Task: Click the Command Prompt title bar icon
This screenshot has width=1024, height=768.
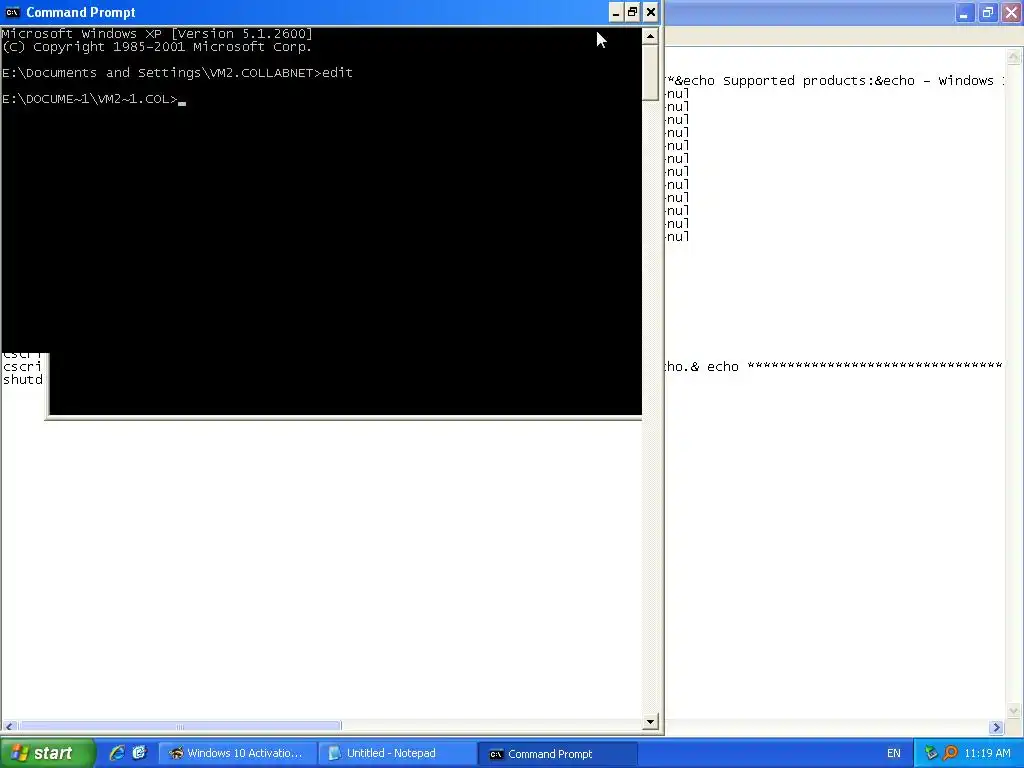Action: click(x=12, y=12)
